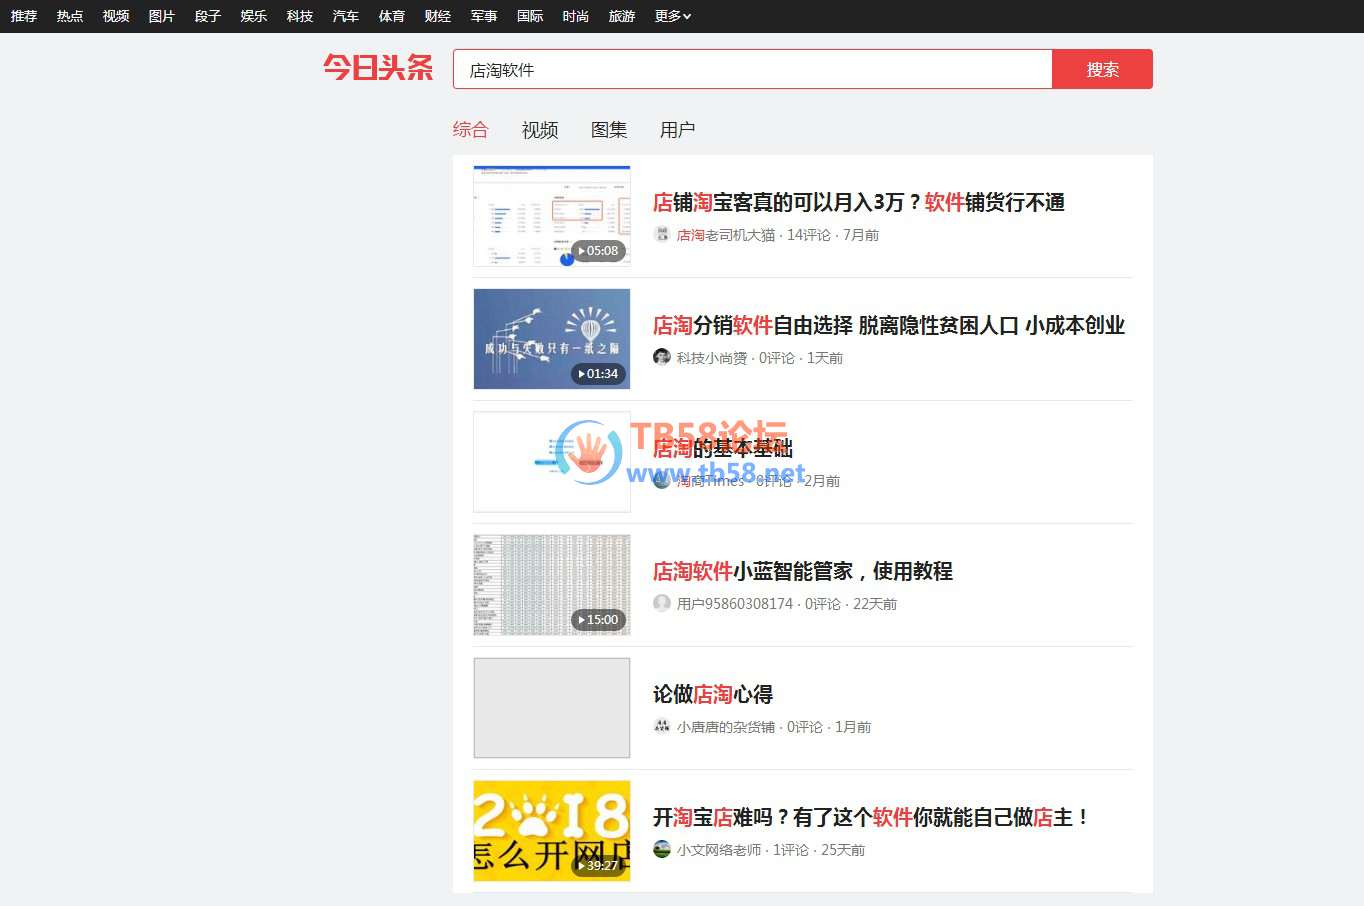Open the 军事 channel
The image size is (1364, 906).
click(x=484, y=16)
